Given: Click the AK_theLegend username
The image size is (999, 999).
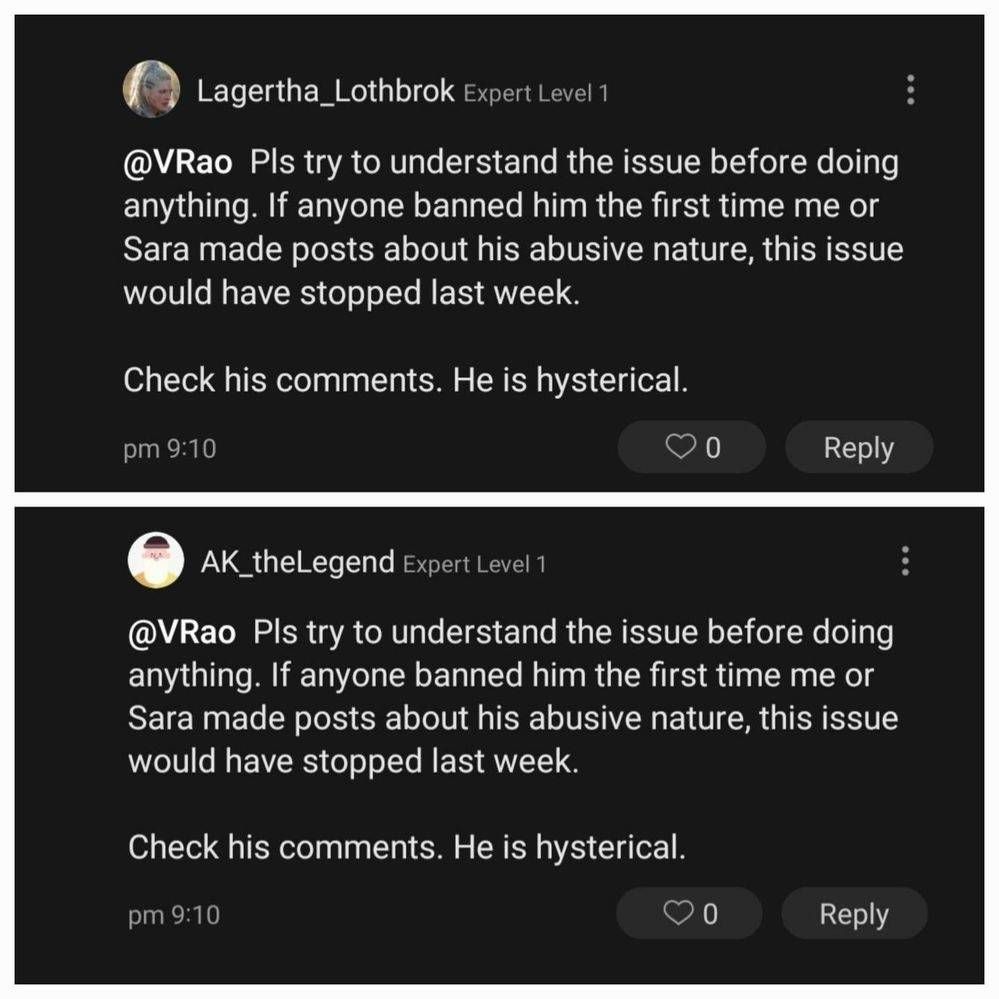Looking at the screenshot, I should pyautogui.click(x=297, y=562).
